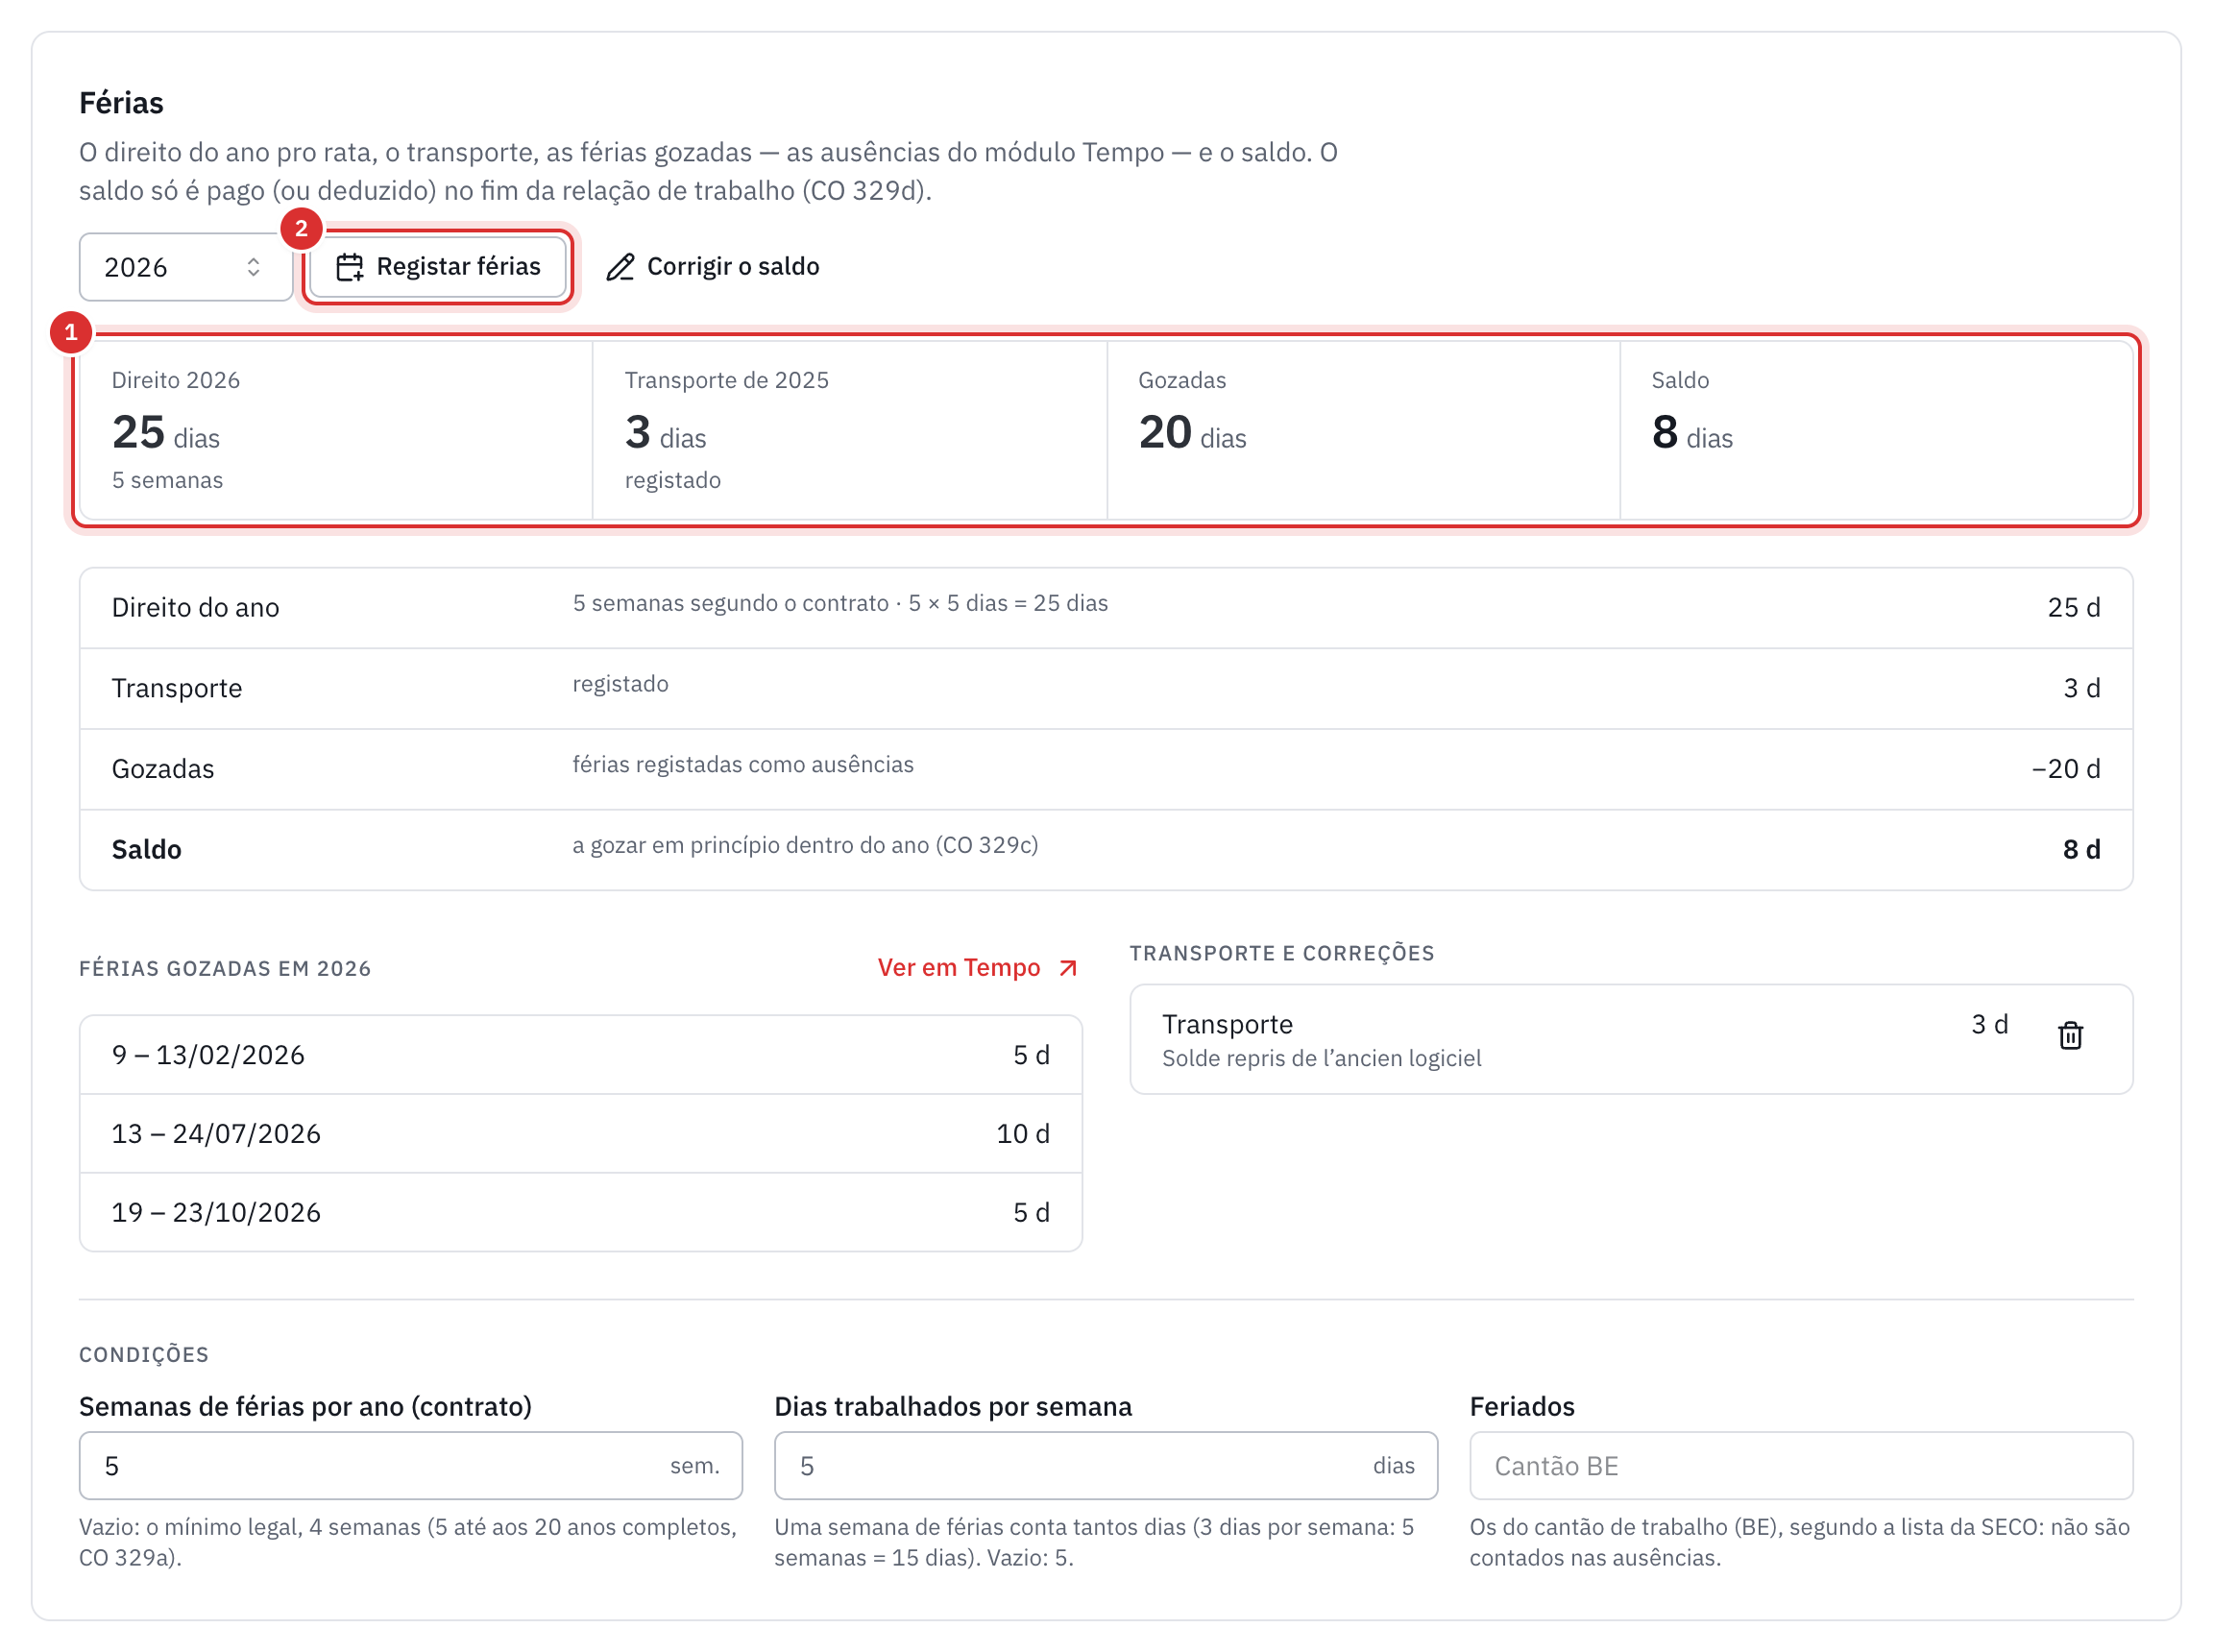Open the 2026 year selector dropdown

click(x=185, y=267)
